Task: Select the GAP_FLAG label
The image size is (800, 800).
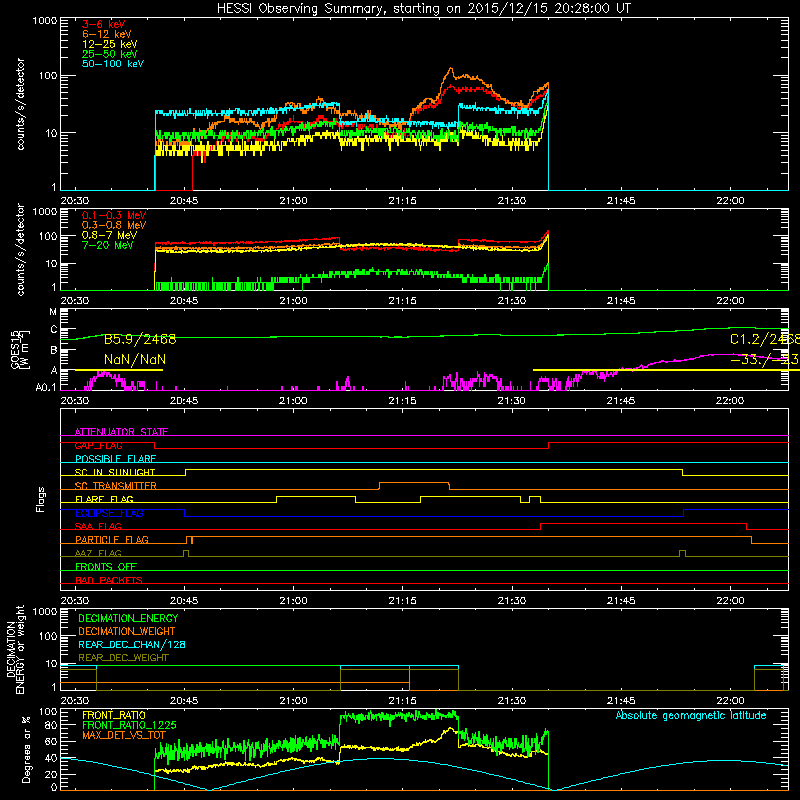Action: click(x=98, y=445)
